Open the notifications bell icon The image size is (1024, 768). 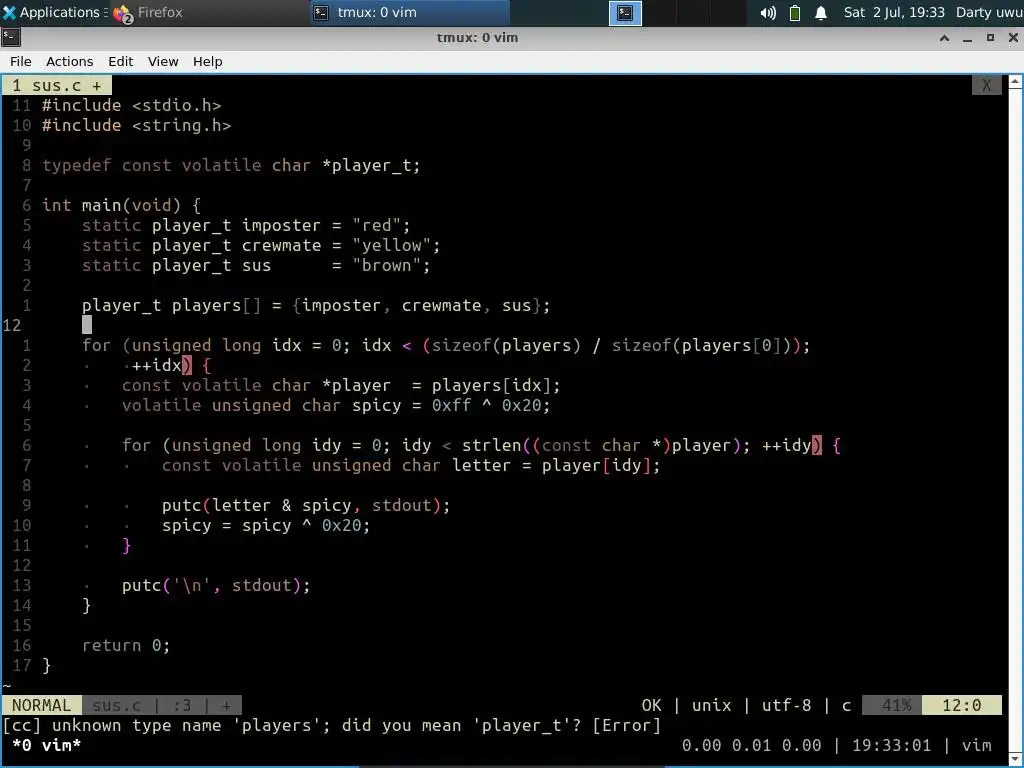[x=821, y=12]
